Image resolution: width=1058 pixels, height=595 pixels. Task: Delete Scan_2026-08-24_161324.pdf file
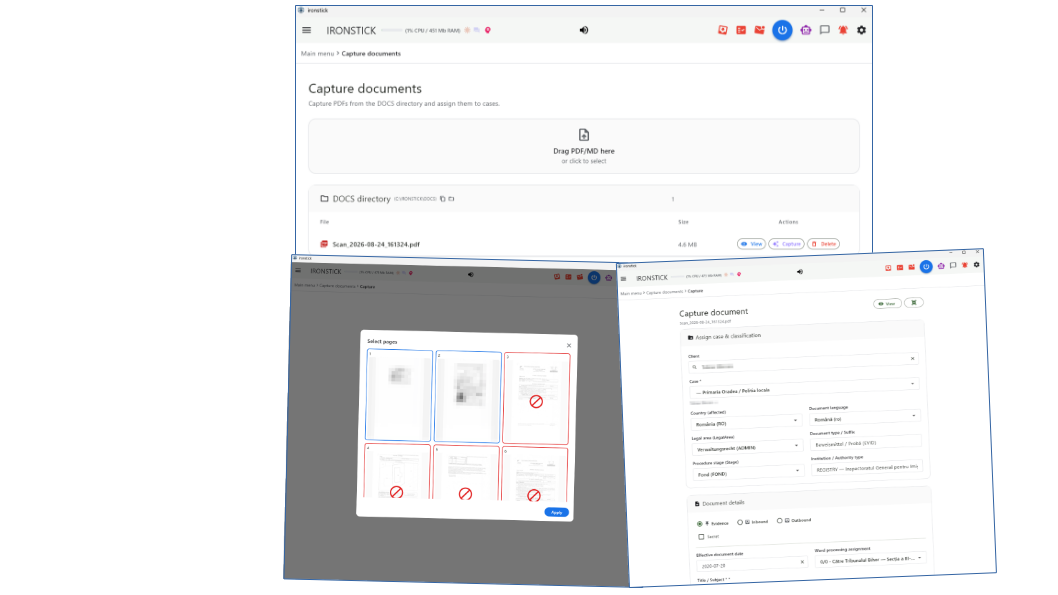824,244
